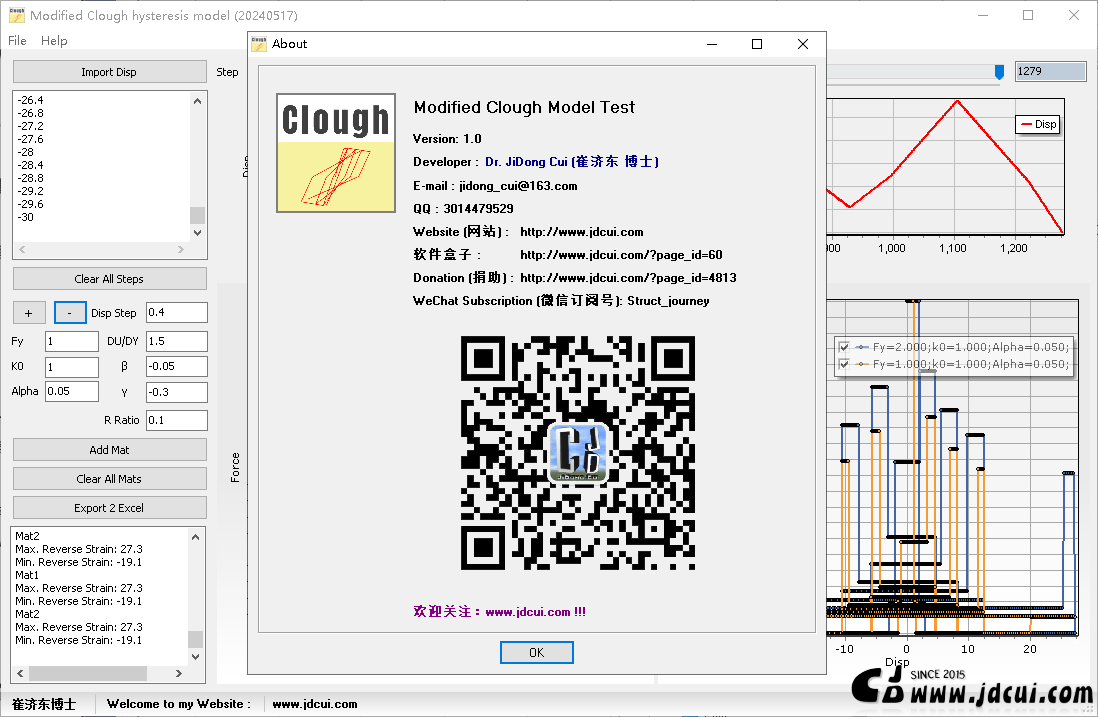Click the R Ratio input field
The width and height of the screenshot is (1098, 717).
click(x=176, y=420)
